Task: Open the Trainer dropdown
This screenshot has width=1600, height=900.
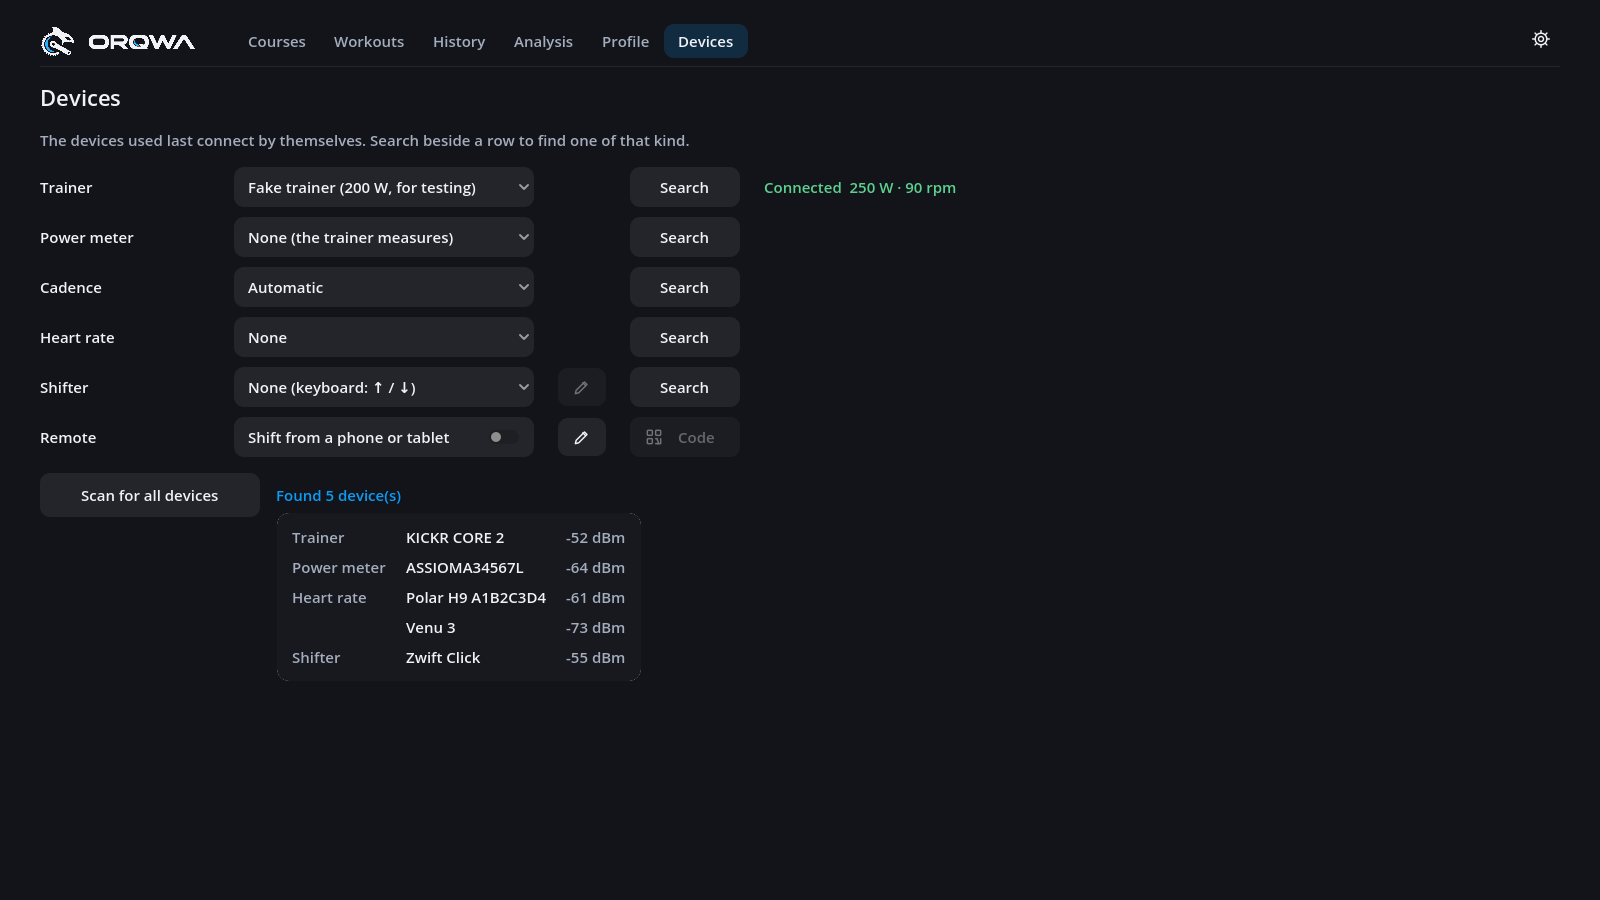Action: (x=384, y=187)
